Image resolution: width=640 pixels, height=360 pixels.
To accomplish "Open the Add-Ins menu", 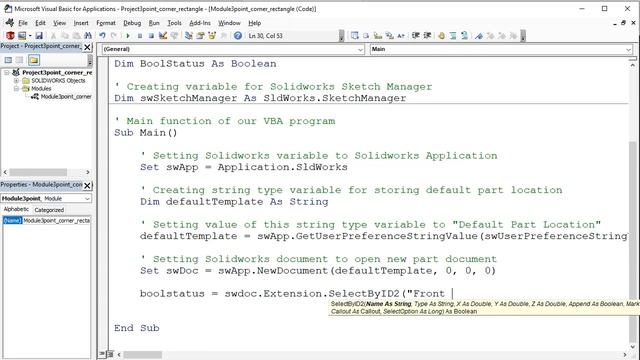I will pyautogui.click(x=200, y=23).
